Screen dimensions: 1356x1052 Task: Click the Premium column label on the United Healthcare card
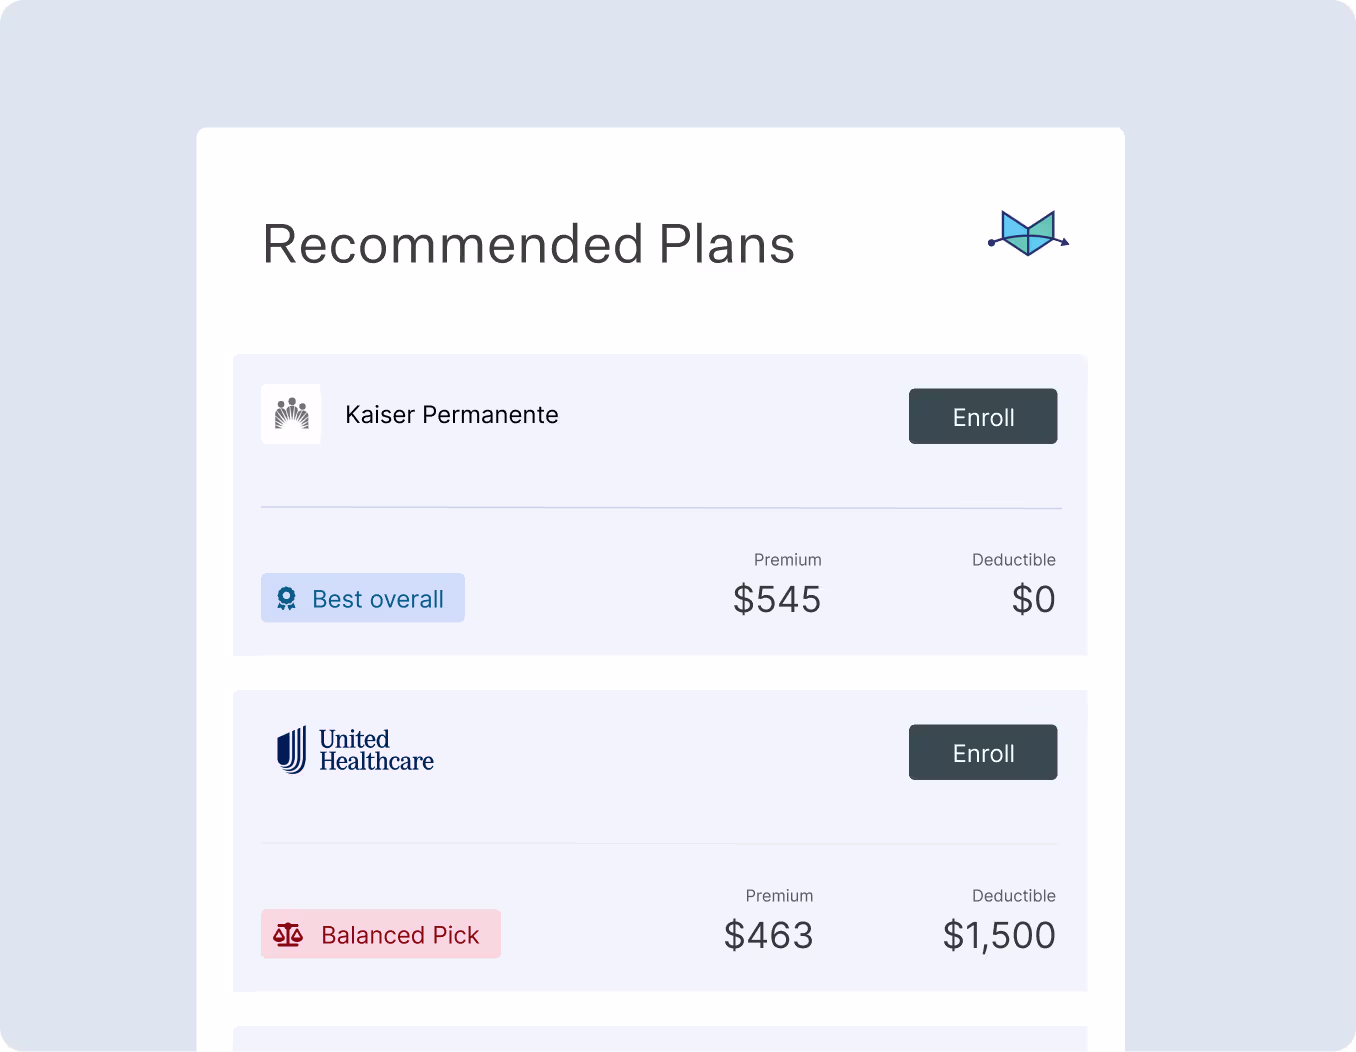[779, 895]
